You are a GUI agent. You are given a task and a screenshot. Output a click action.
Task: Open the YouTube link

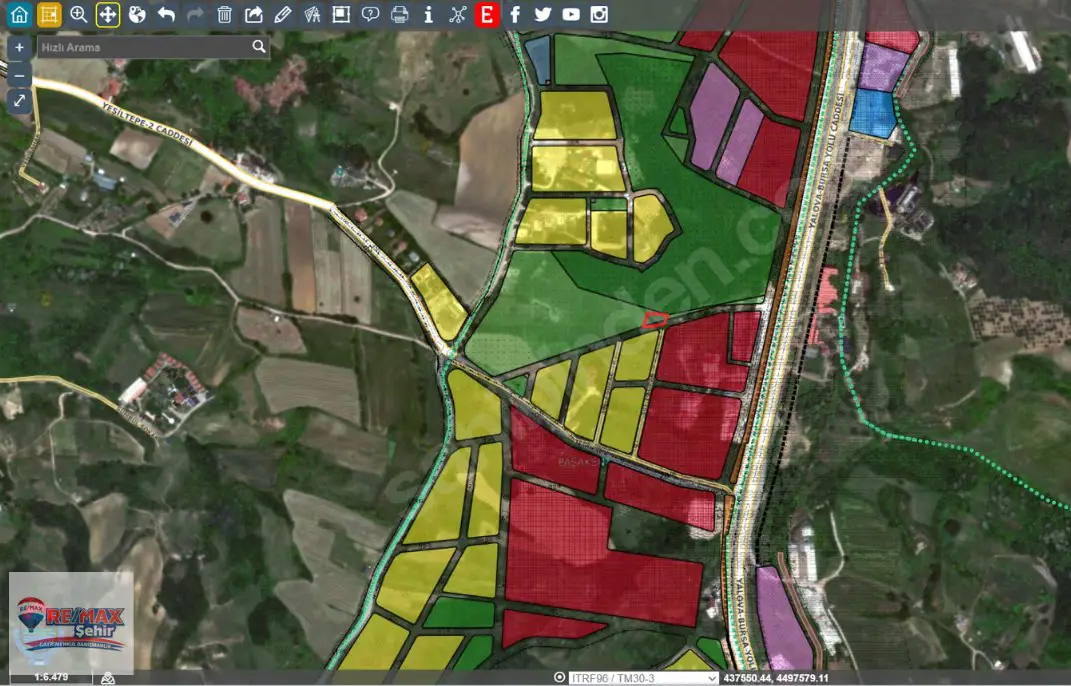click(570, 14)
